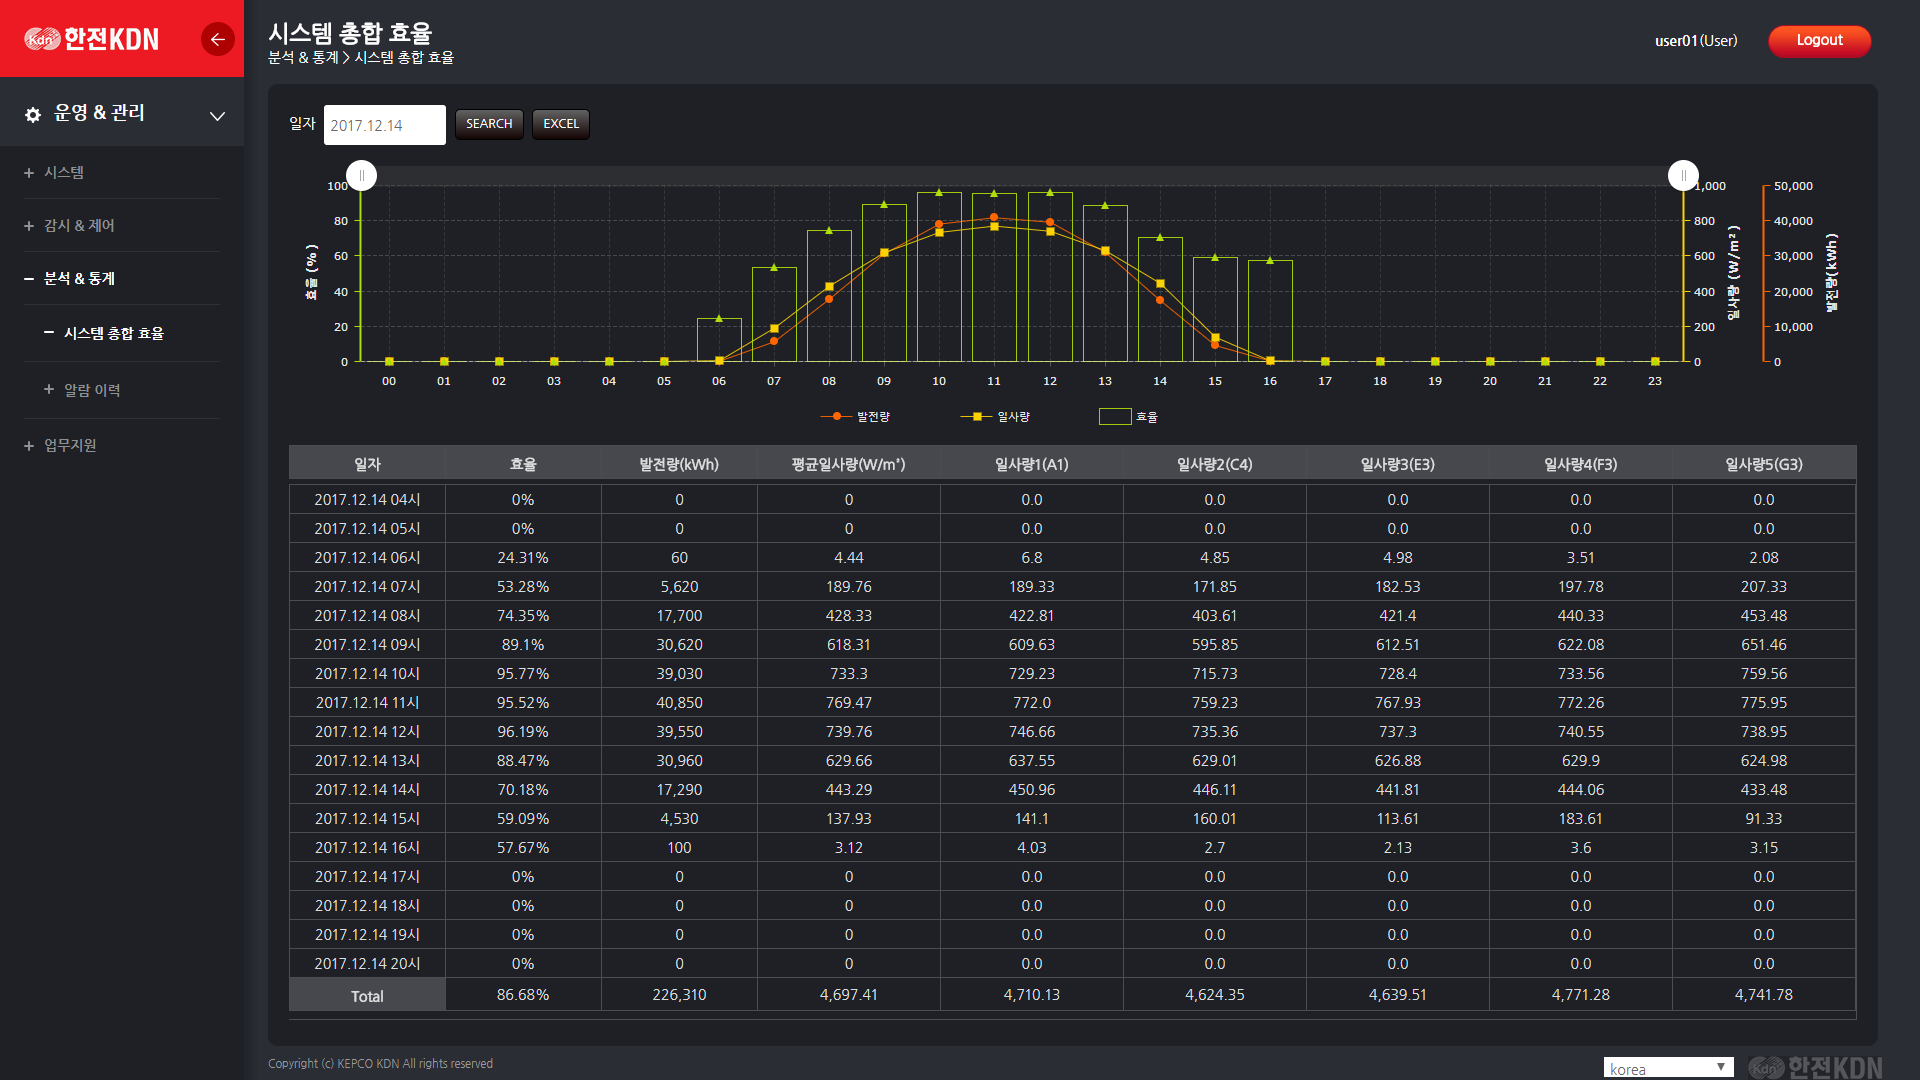Click the 발전량(kWh) column header
Screen dimensions: 1920x1080
coord(679,464)
